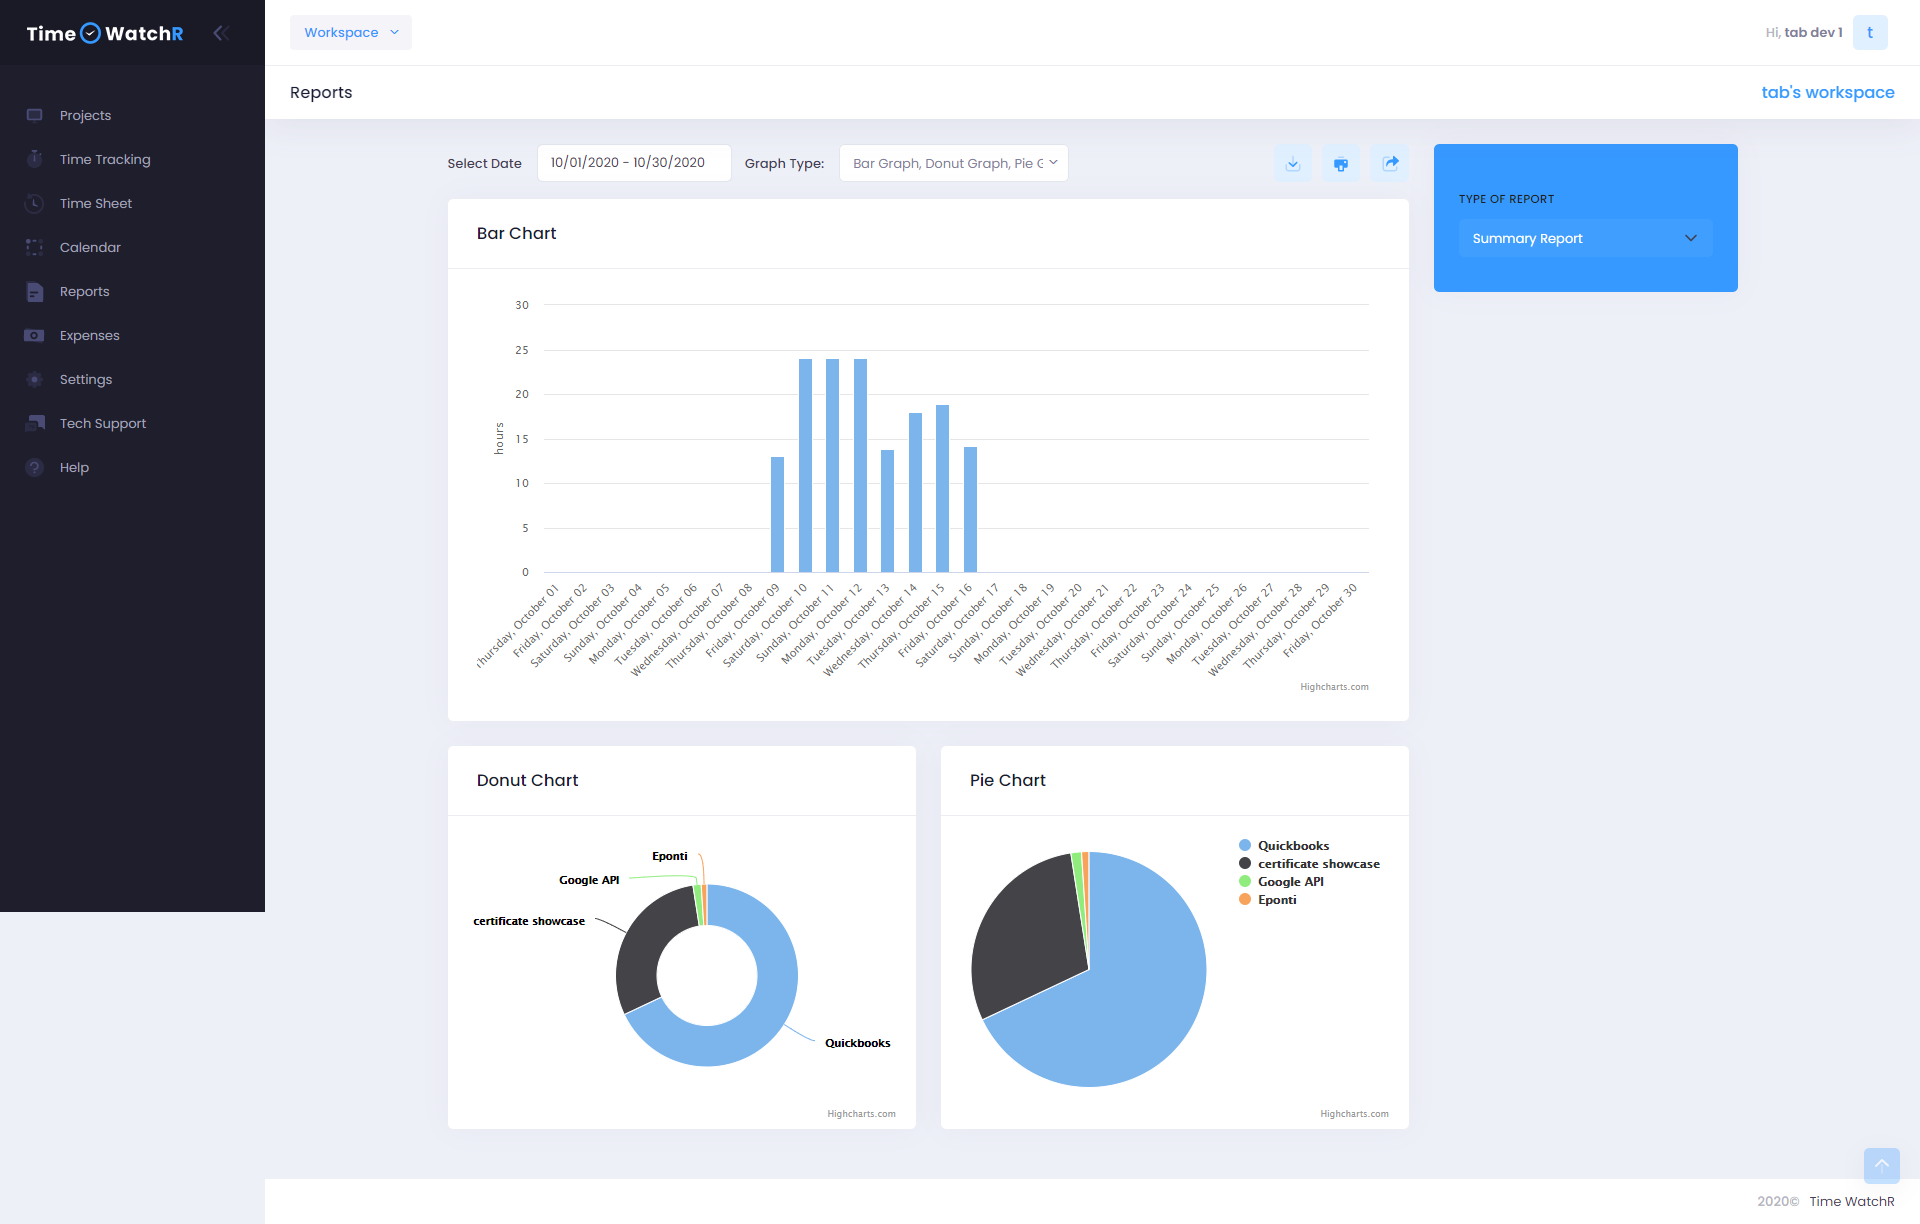This screenshot has width=1920, height=1224.
Task: Toggle certificate showcase legend item
Action: (x=1317, y=864)
